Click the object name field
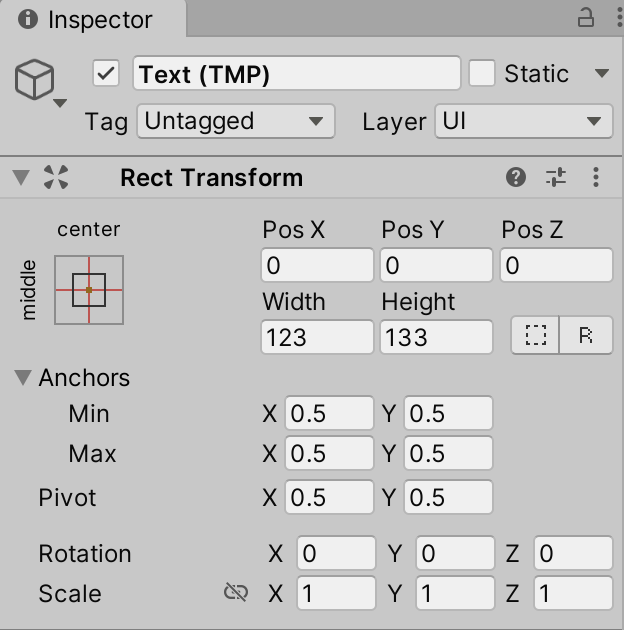Screen dimensions: 624x630 pyautogui.click(x=296, y=74)
